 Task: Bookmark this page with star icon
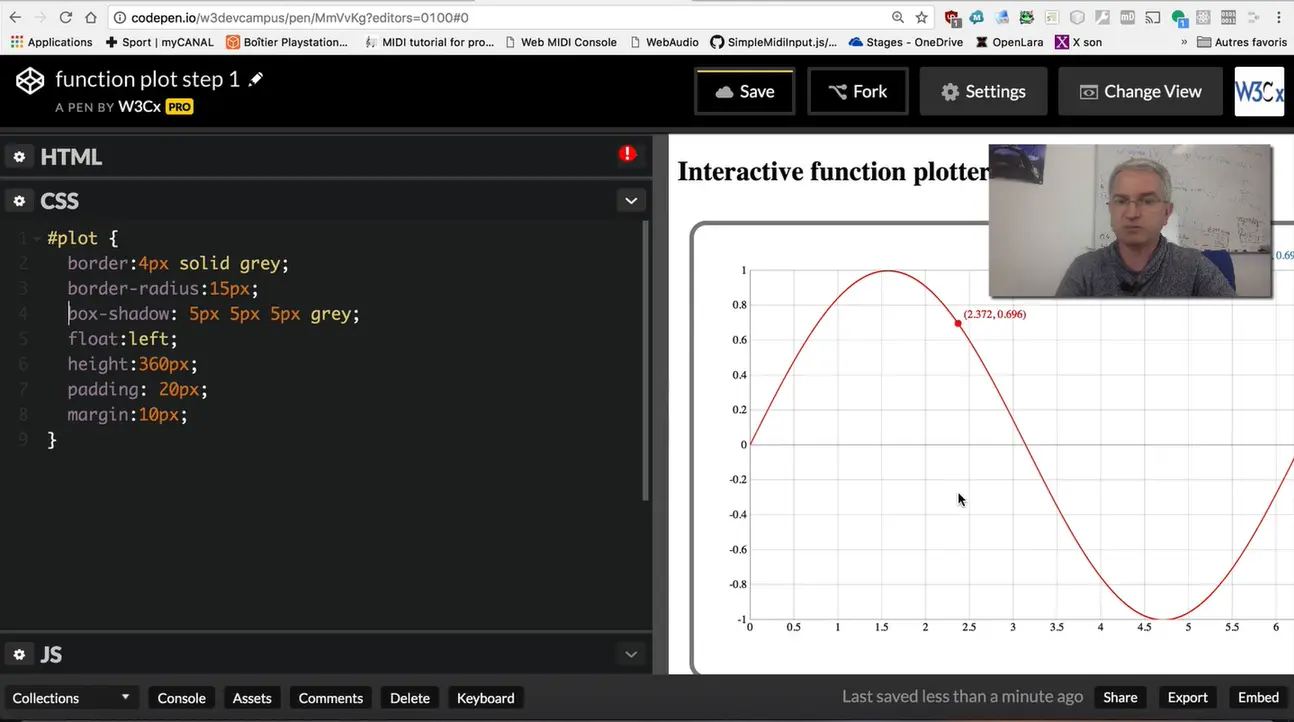click(x=921, y=18)
